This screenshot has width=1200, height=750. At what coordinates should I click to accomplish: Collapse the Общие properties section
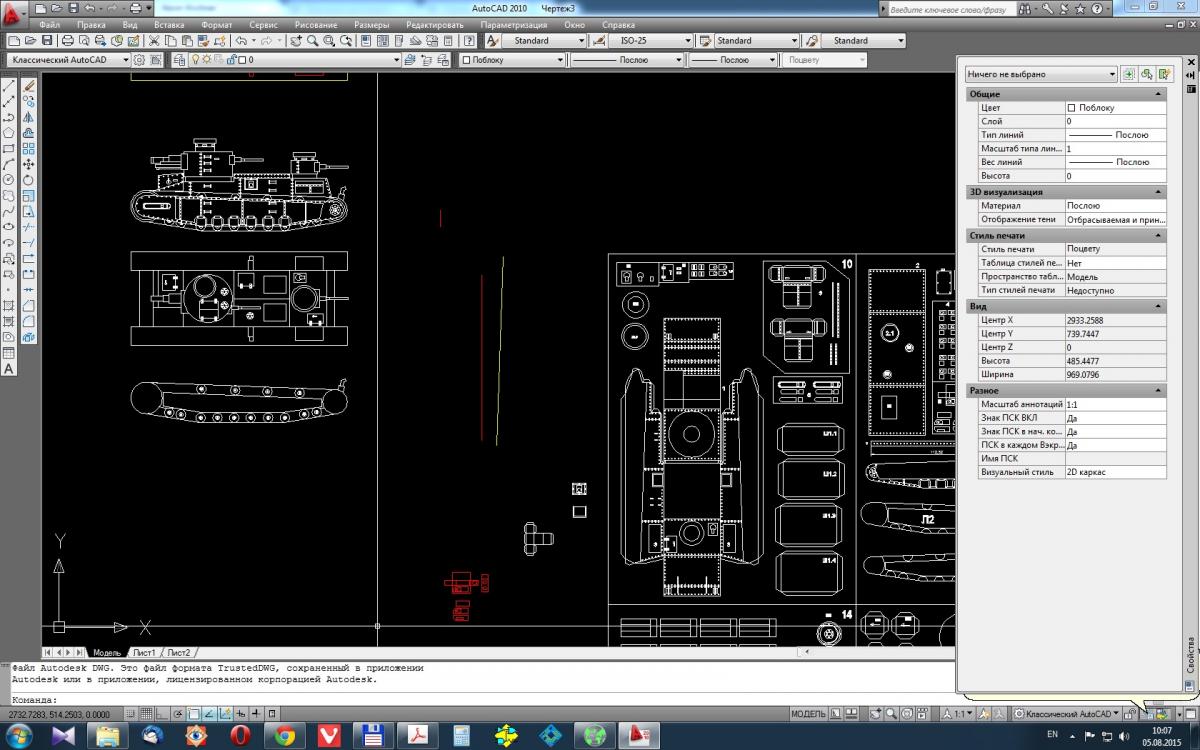(x=1158, y=94)
